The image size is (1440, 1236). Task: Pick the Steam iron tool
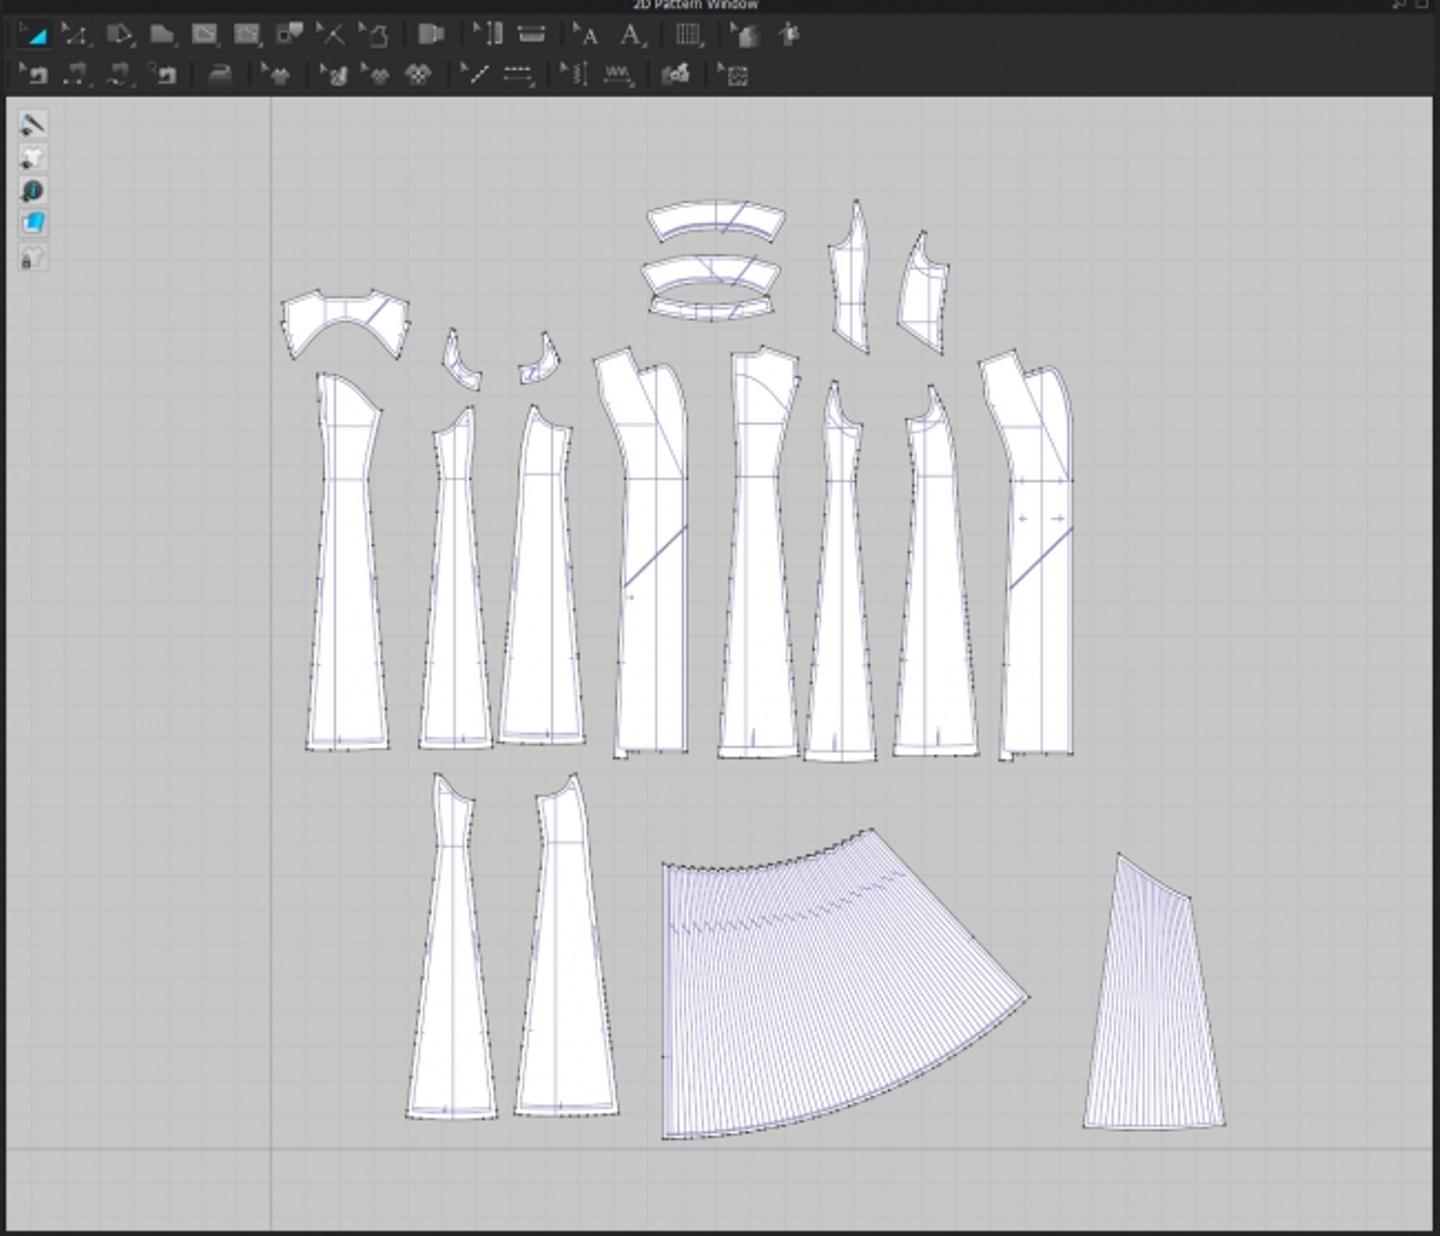pos(219,75)
